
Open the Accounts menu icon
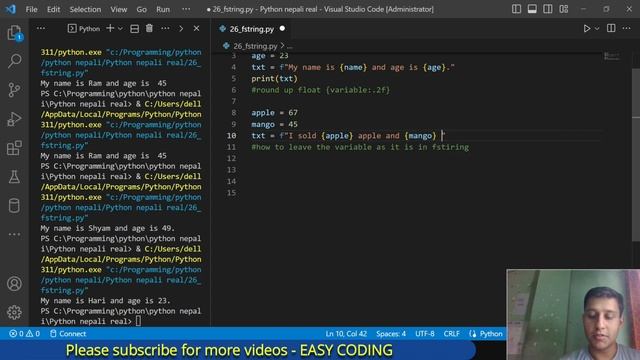point(14,284)
